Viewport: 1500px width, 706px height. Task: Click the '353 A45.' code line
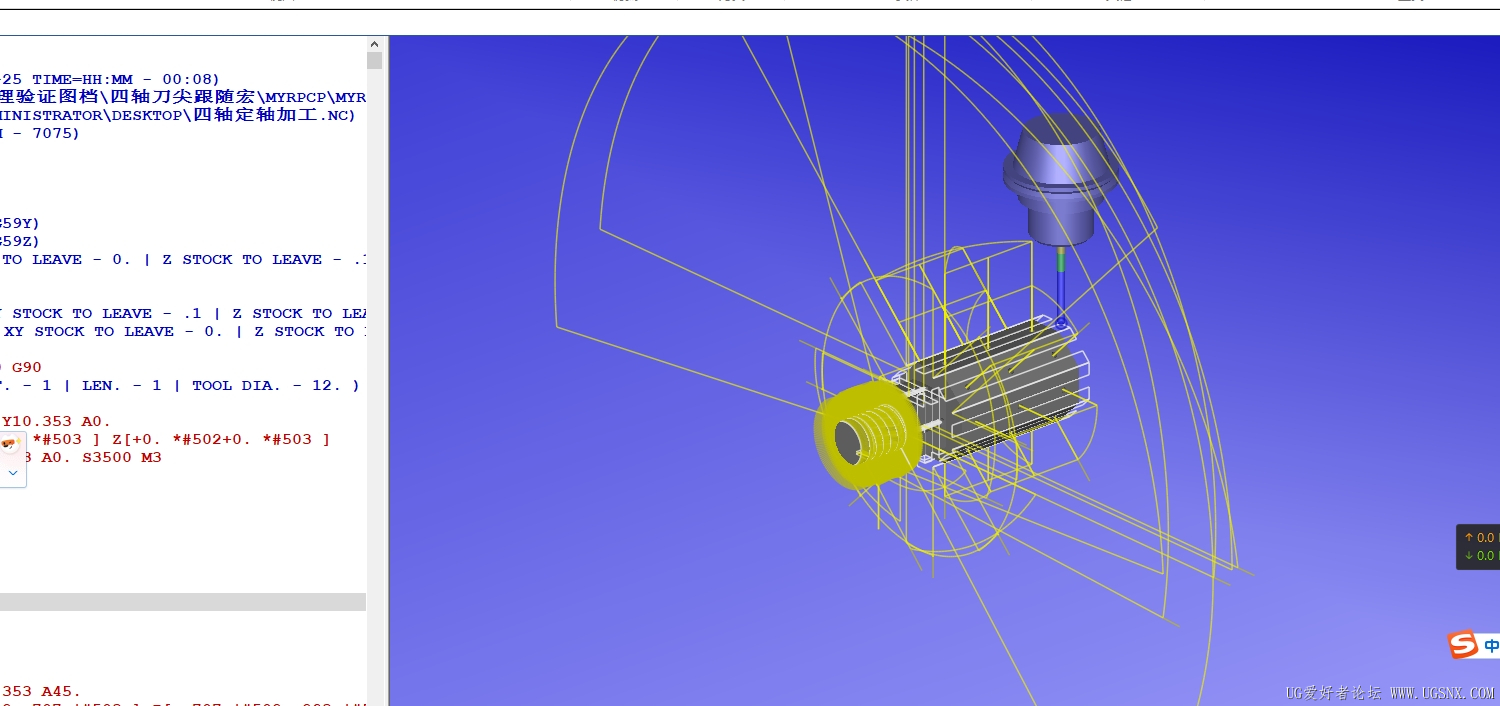41,691
